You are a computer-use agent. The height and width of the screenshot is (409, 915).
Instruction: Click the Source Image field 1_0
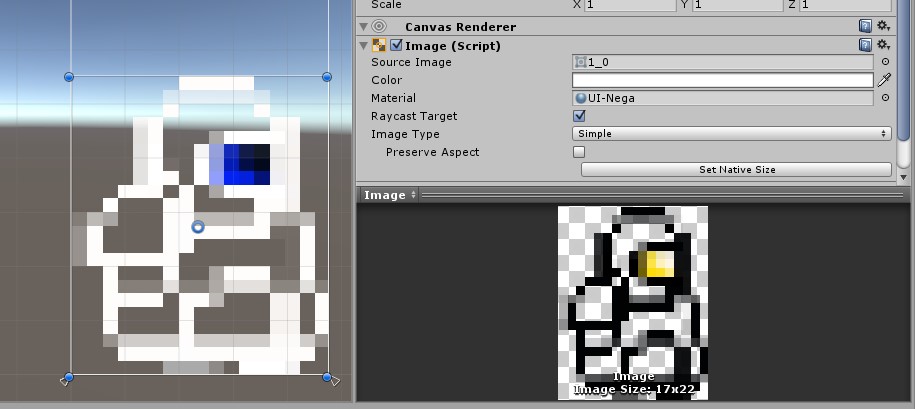tap(722, 62)
